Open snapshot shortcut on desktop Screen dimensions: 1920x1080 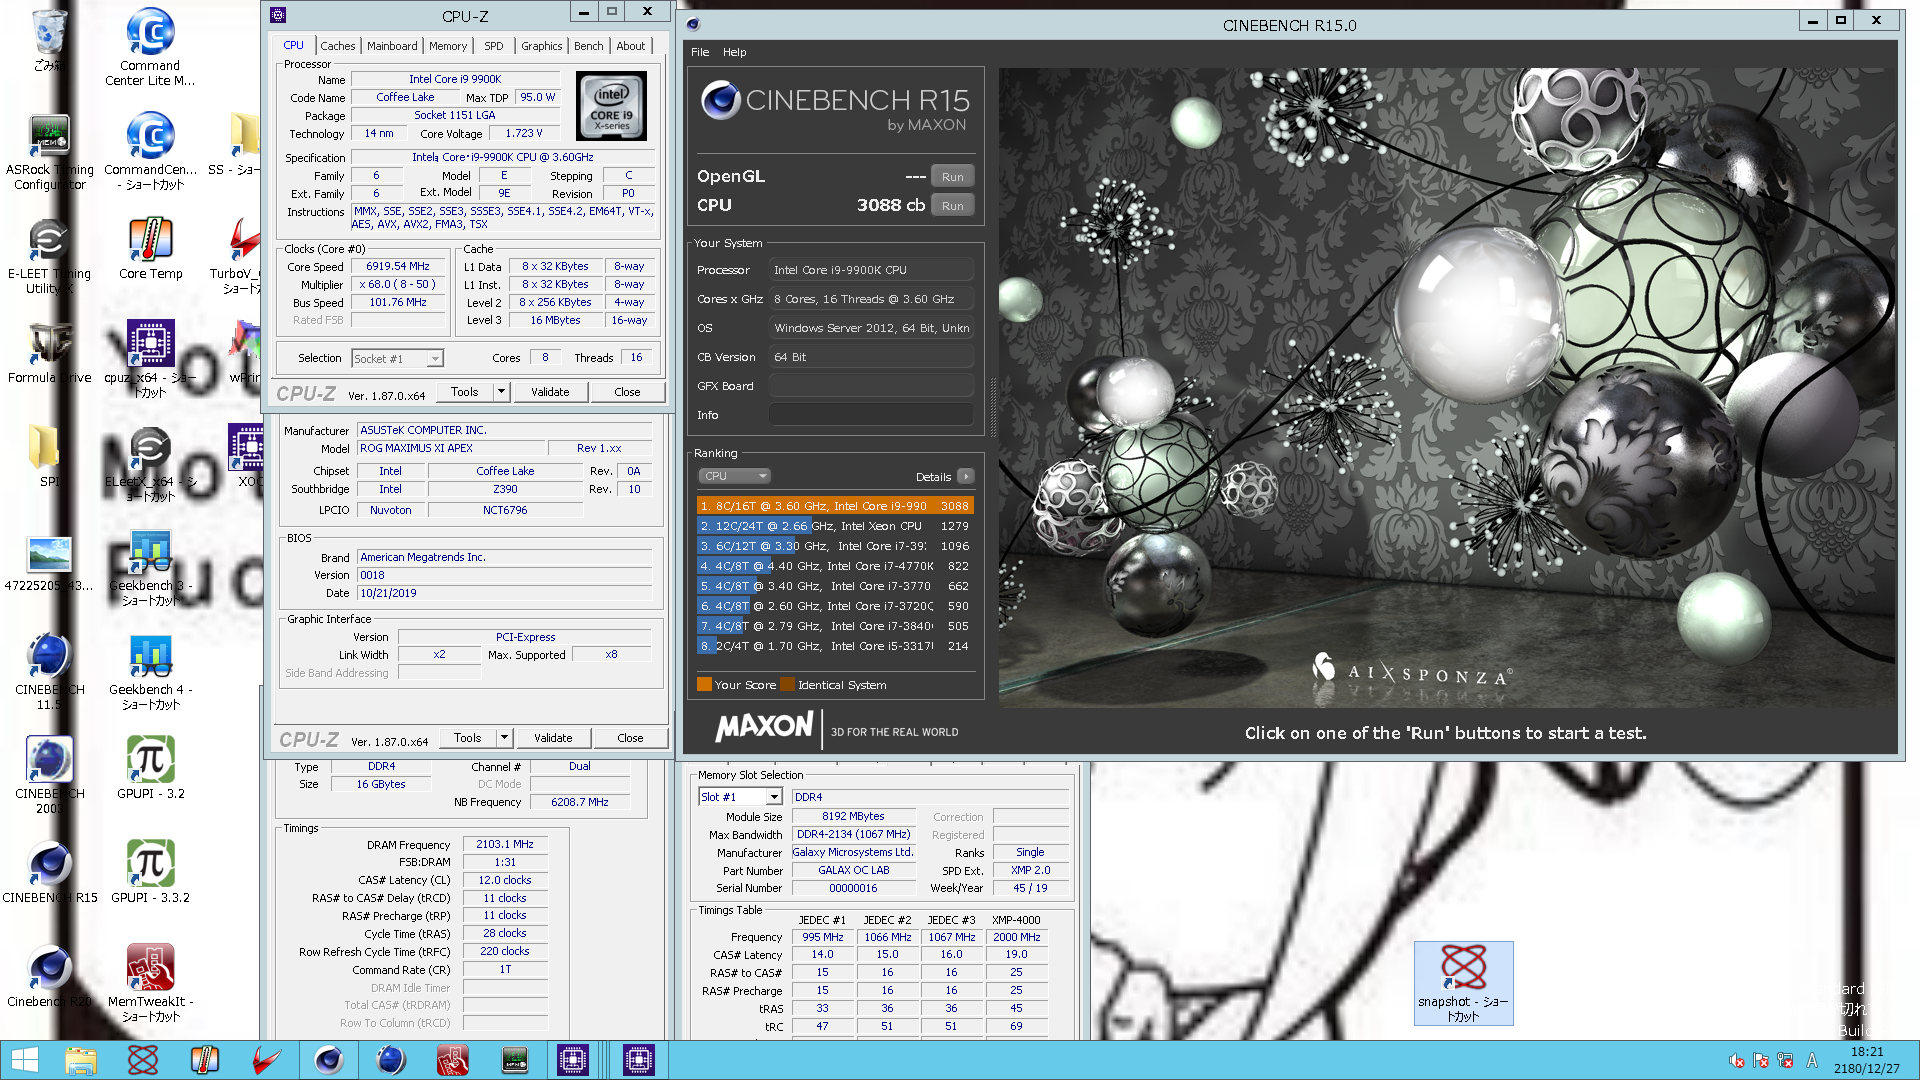pos(1463,983)
